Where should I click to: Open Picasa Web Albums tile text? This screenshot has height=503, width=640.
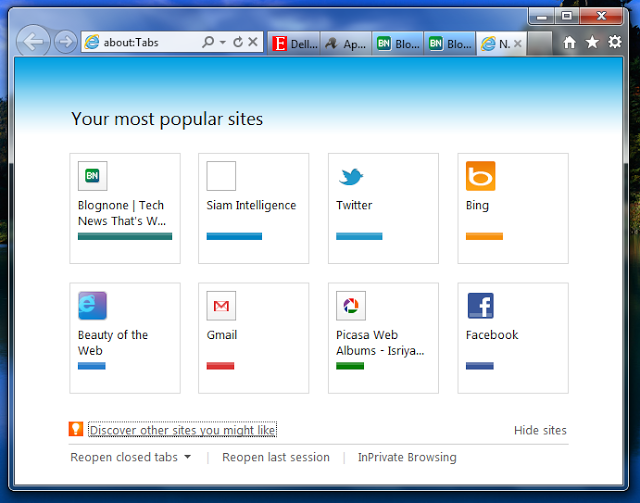point(380,343)
